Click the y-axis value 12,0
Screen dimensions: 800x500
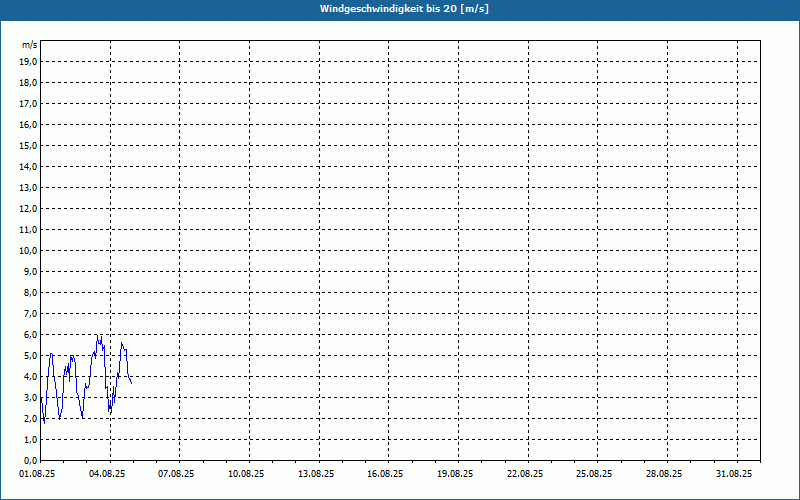(28, 209)
